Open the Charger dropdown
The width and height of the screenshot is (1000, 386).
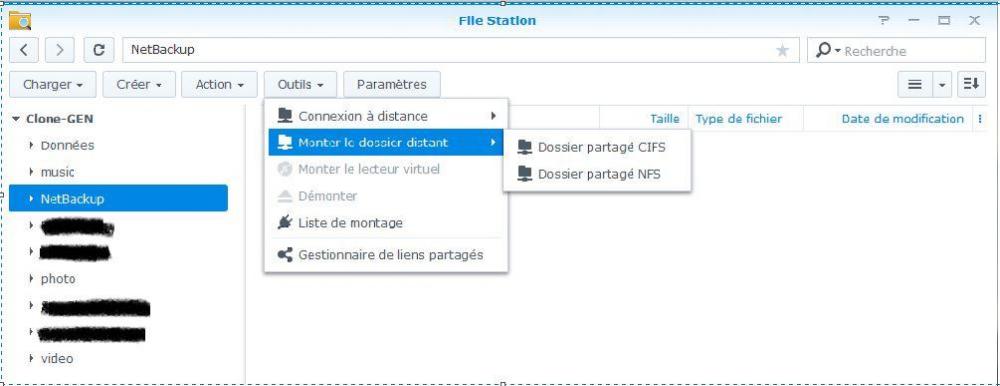point(53,84)
